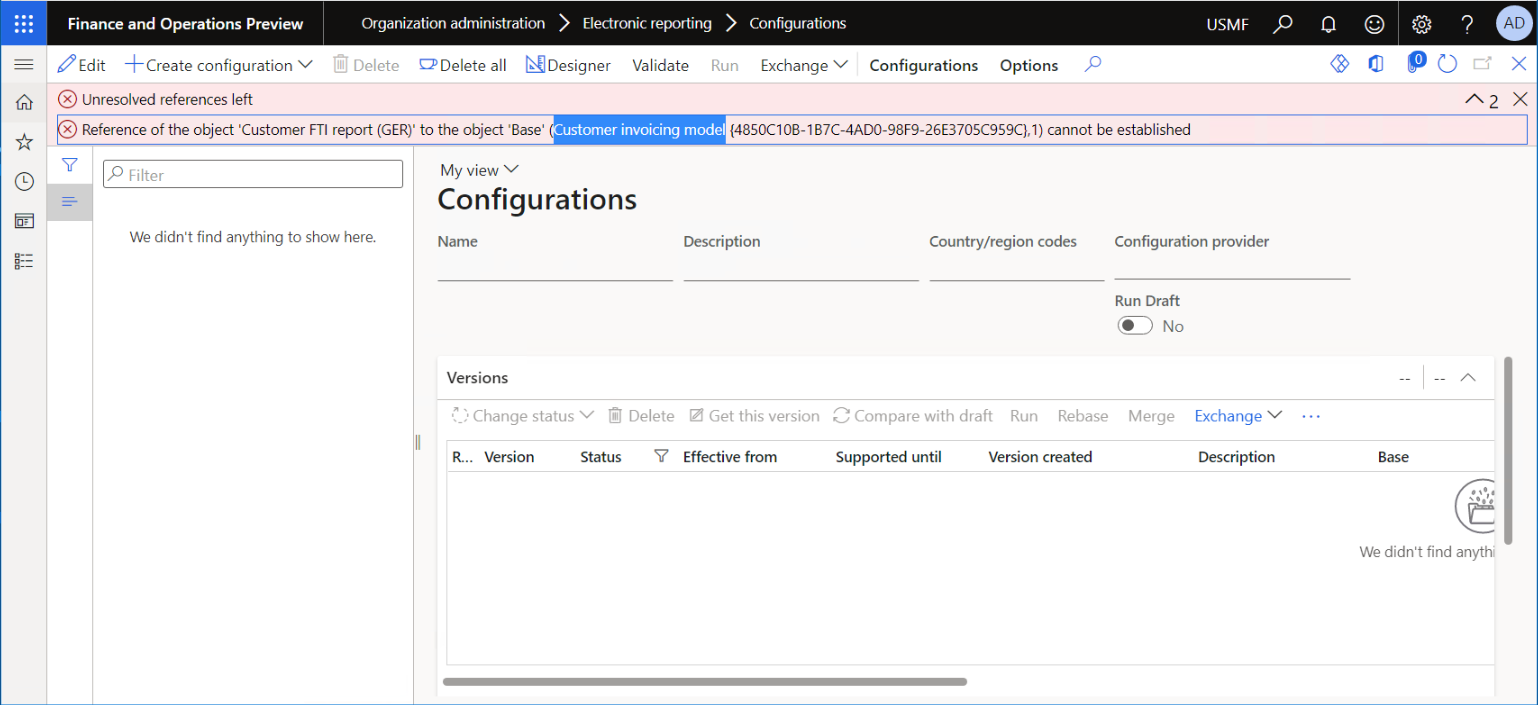
Task: Refresh the page with the refresh icon
Action: point(1447,63)
